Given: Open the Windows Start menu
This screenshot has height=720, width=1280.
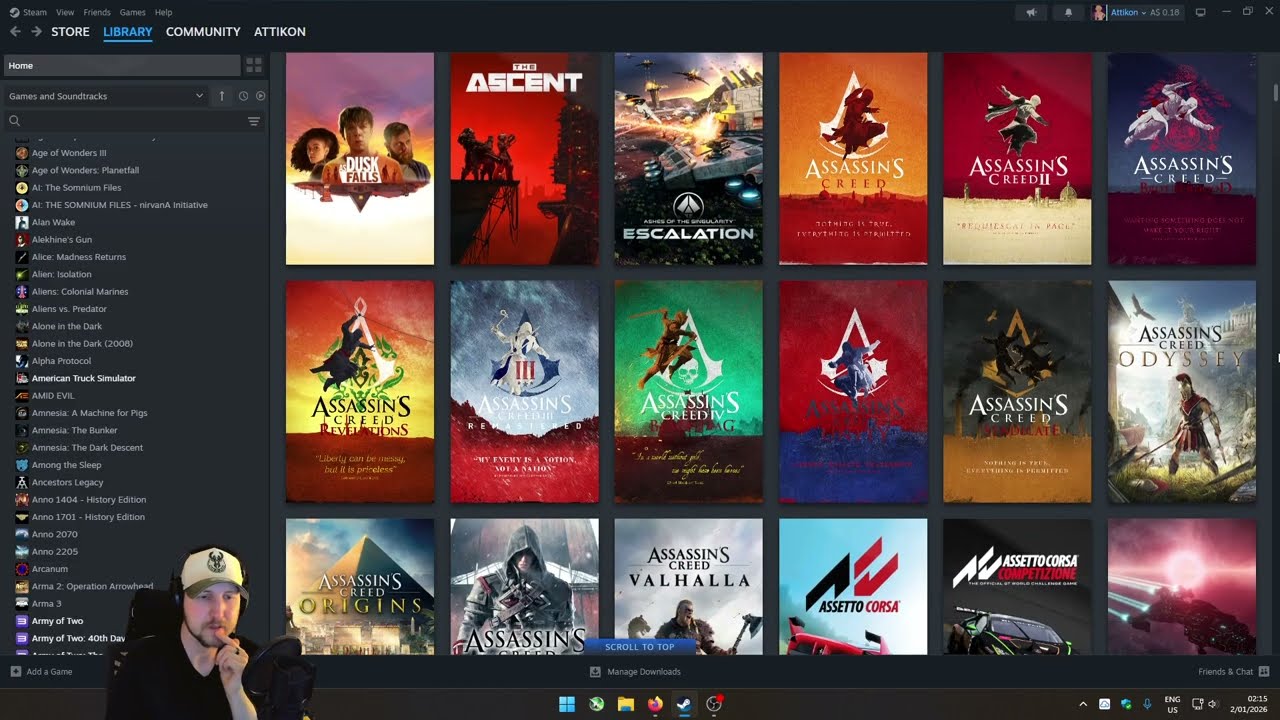Looking at the screenshot, I should (x=567, y=704).
